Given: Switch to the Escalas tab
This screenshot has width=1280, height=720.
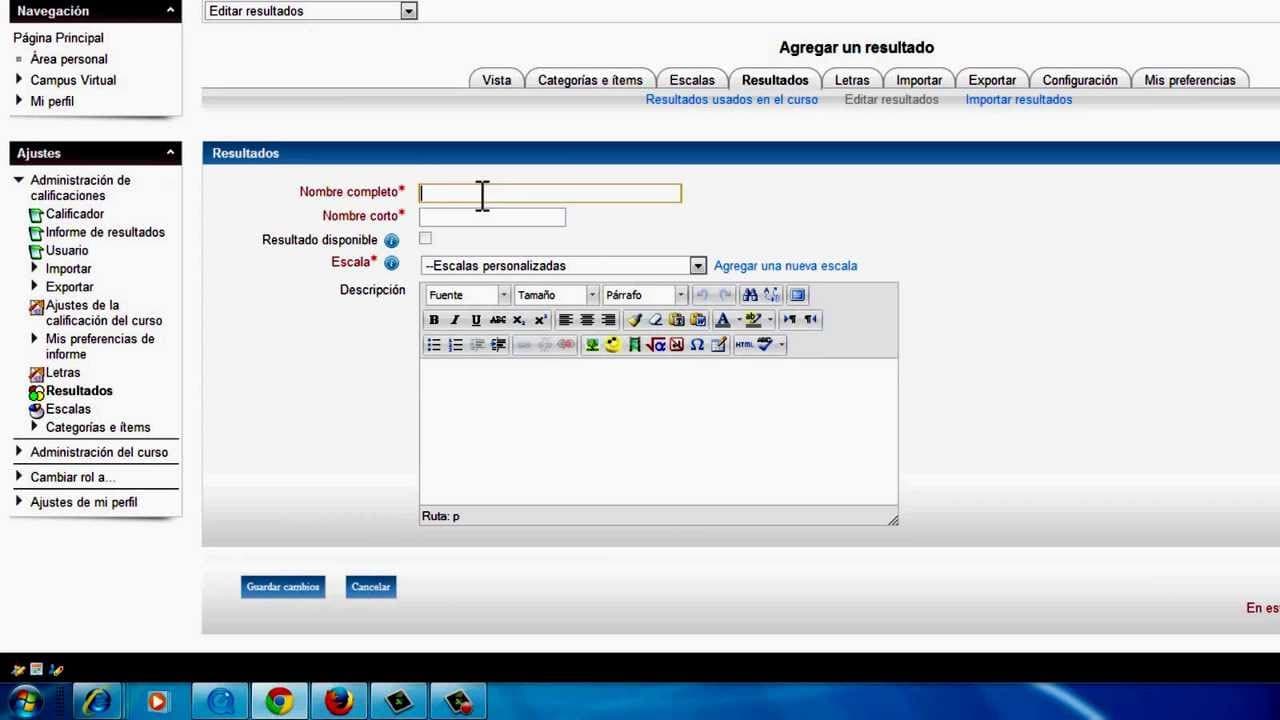Looking at the screenshot, I should 692,80.
